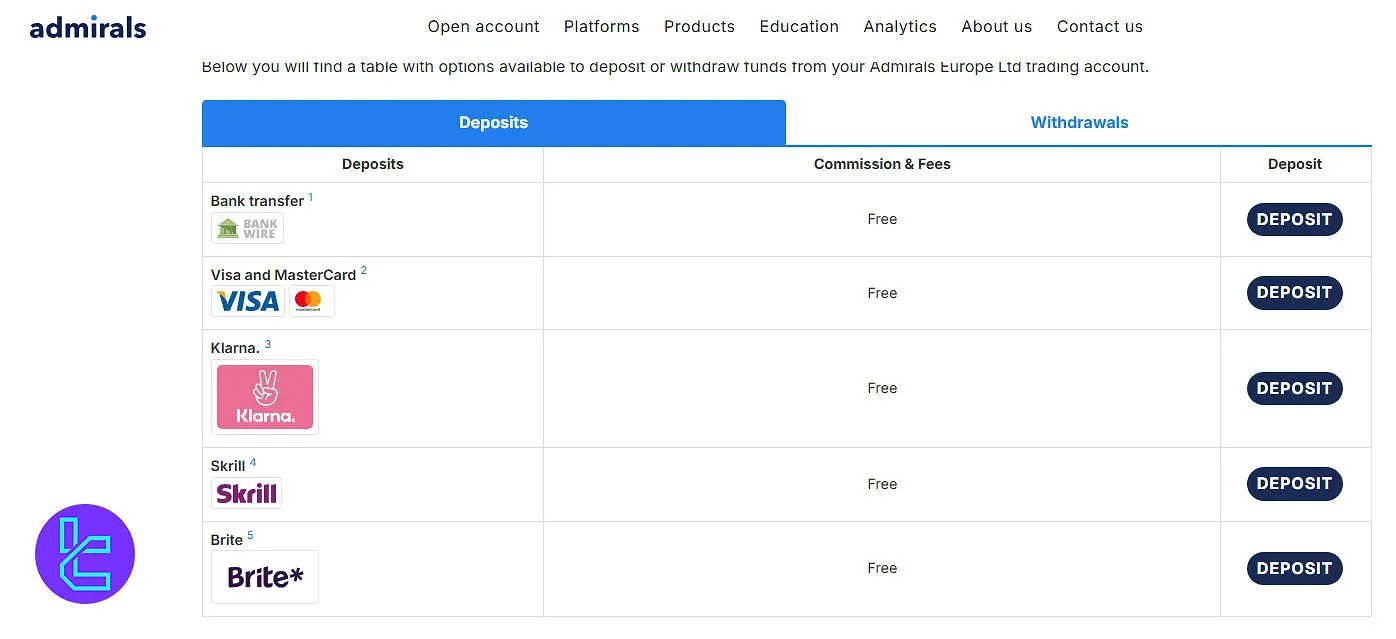Click the Admirals logo
The image size is (1396, 639).
click(88, 27)
